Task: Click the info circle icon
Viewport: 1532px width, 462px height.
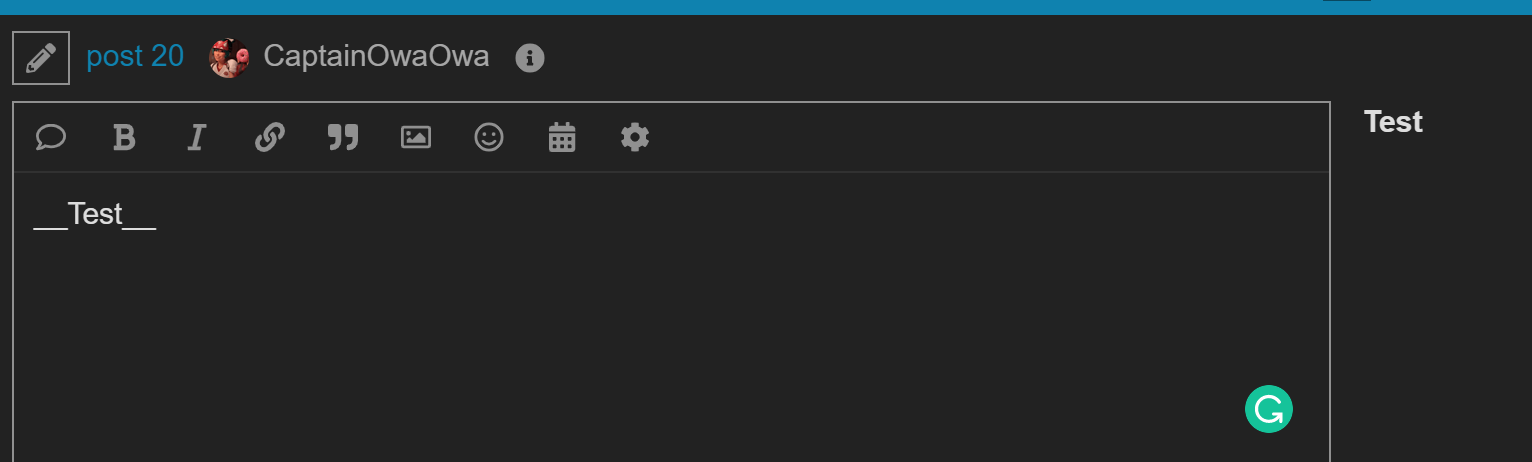Action: [x=530, y=58]
